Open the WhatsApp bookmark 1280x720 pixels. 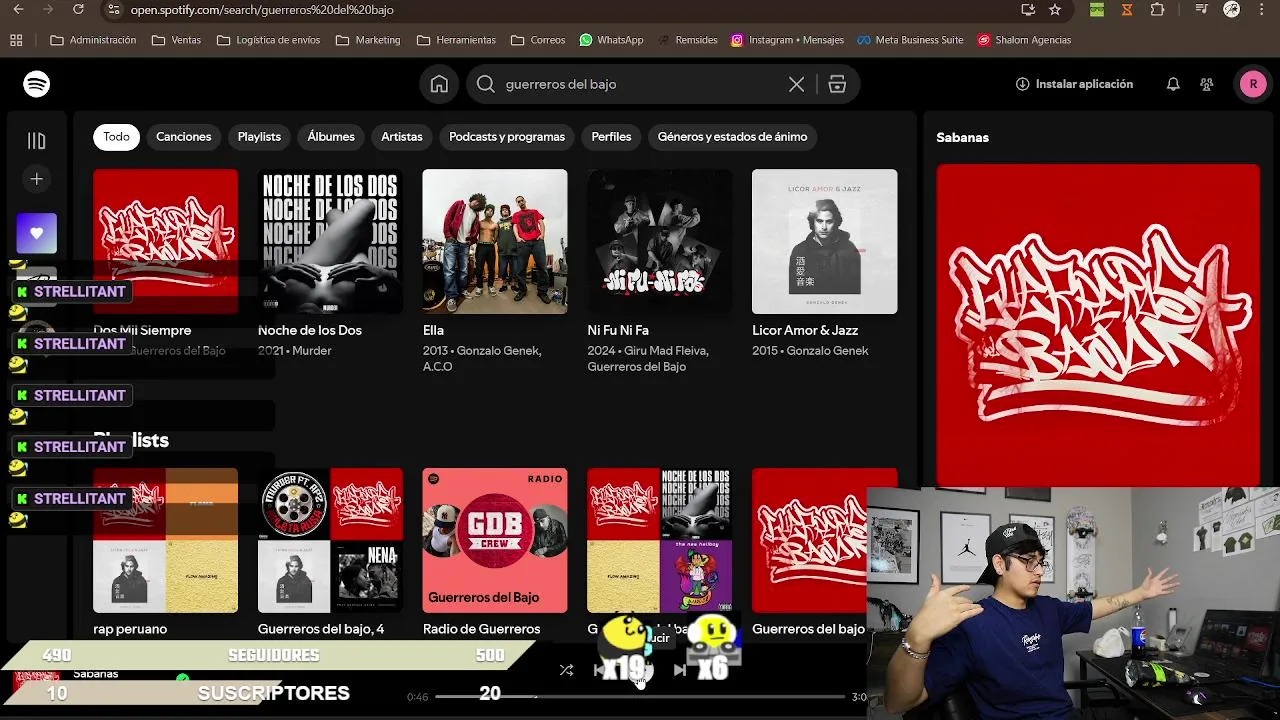[x=611, y=41]
